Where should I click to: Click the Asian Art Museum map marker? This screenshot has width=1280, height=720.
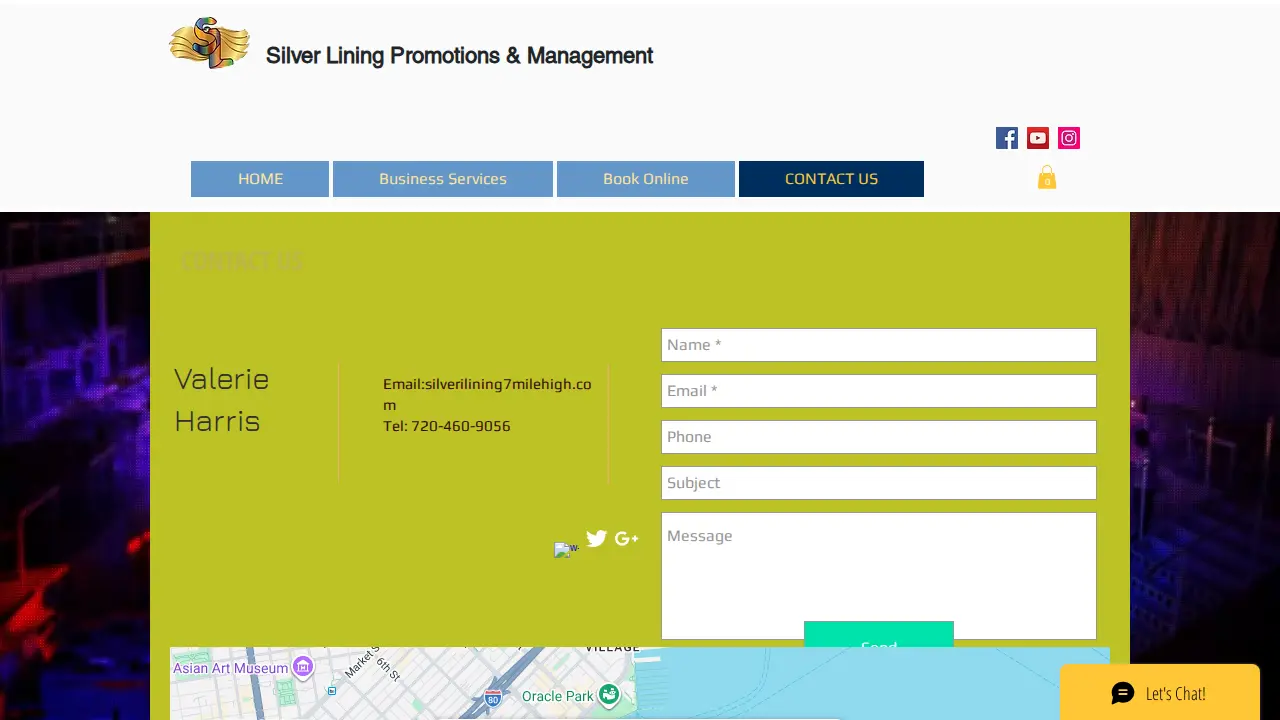pos(303,666)
